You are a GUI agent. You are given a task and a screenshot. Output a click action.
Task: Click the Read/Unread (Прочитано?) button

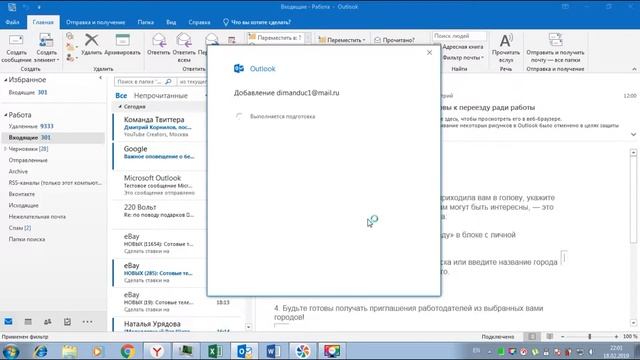[x=395, y=40]
